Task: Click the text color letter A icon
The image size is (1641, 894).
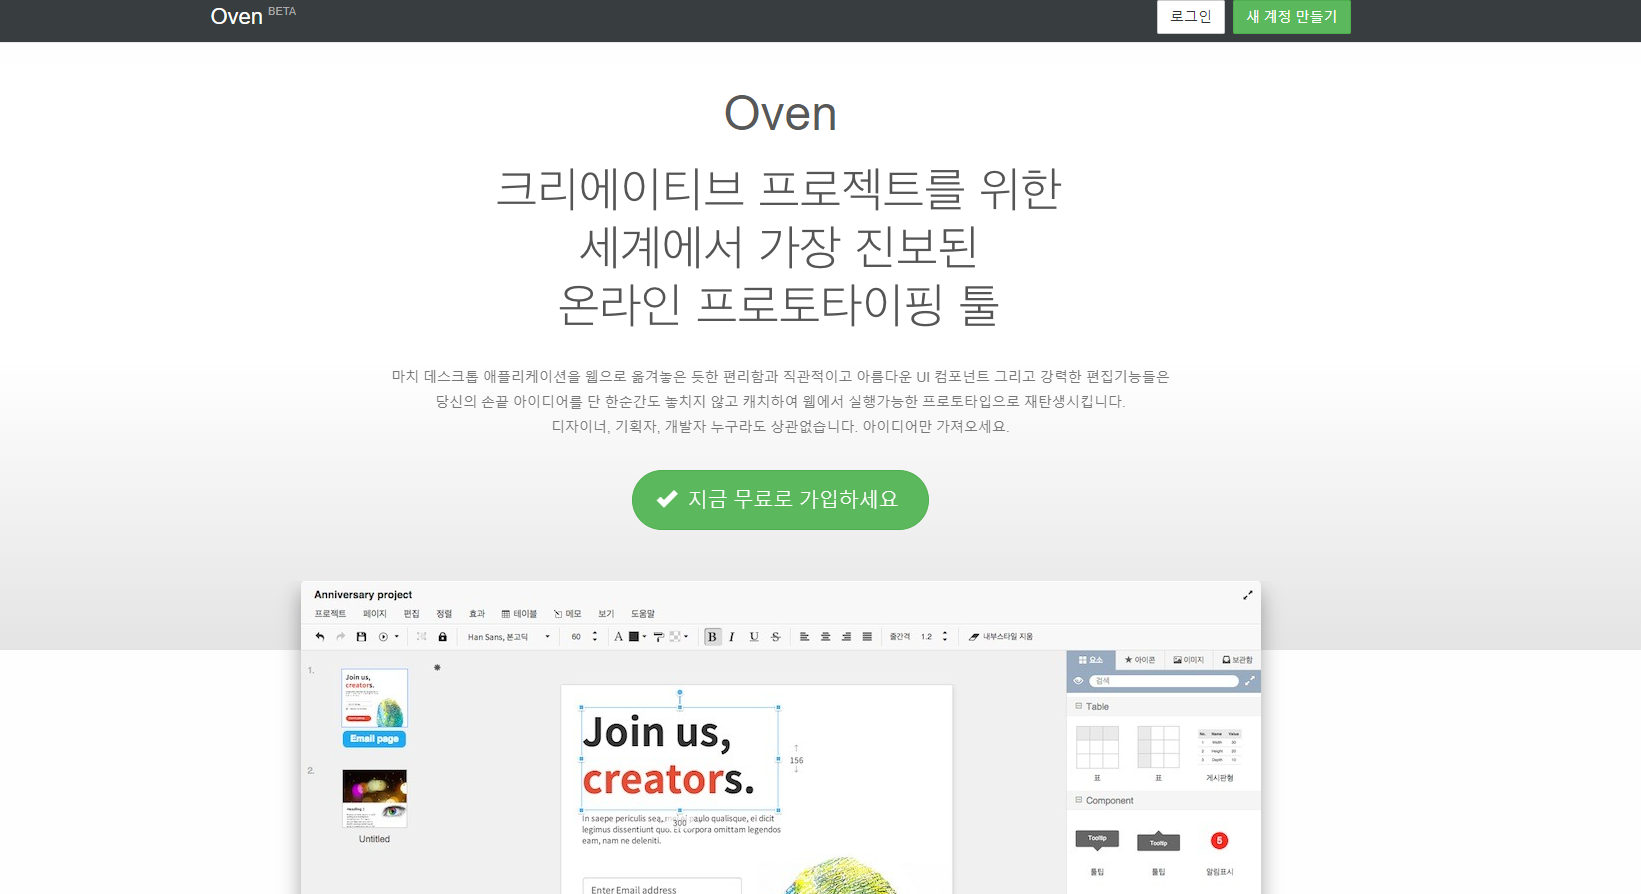Action: click(x=619, y=637)
